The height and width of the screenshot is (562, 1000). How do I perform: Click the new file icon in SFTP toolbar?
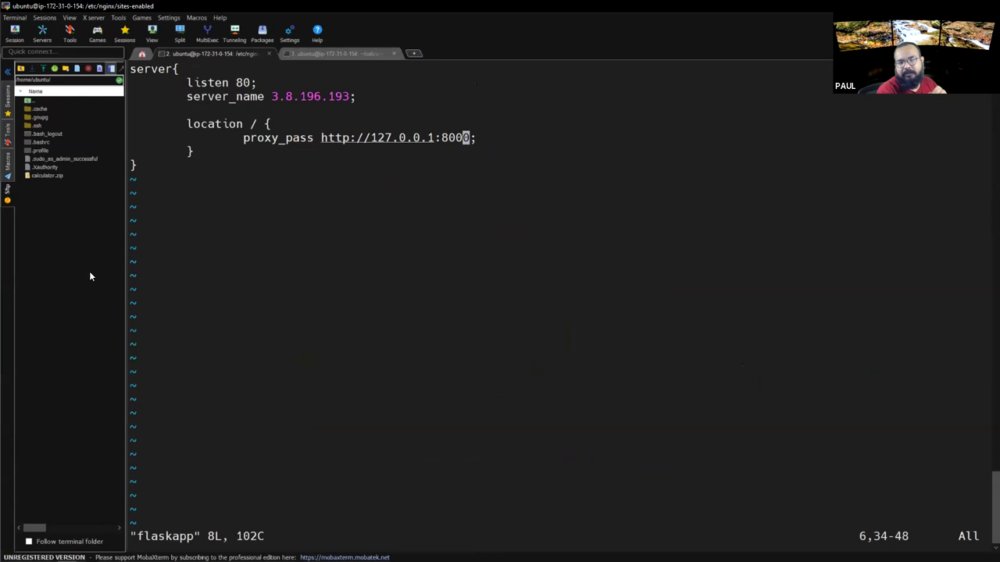[x=77, y=68]
